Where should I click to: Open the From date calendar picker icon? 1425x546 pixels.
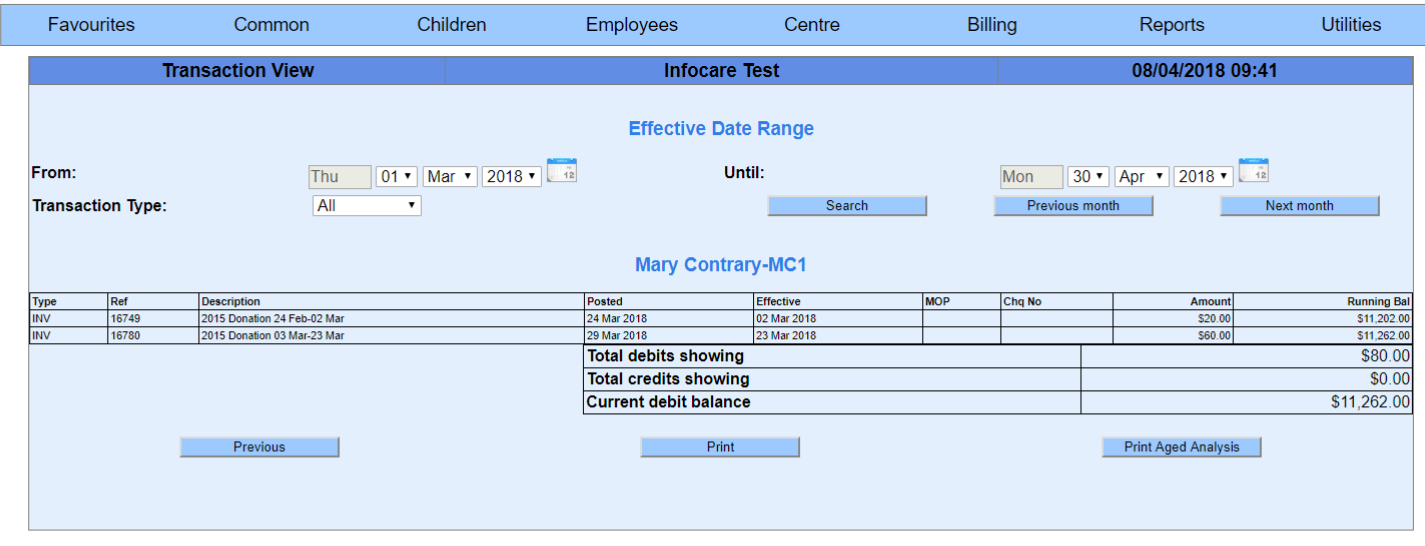[562, 171]
